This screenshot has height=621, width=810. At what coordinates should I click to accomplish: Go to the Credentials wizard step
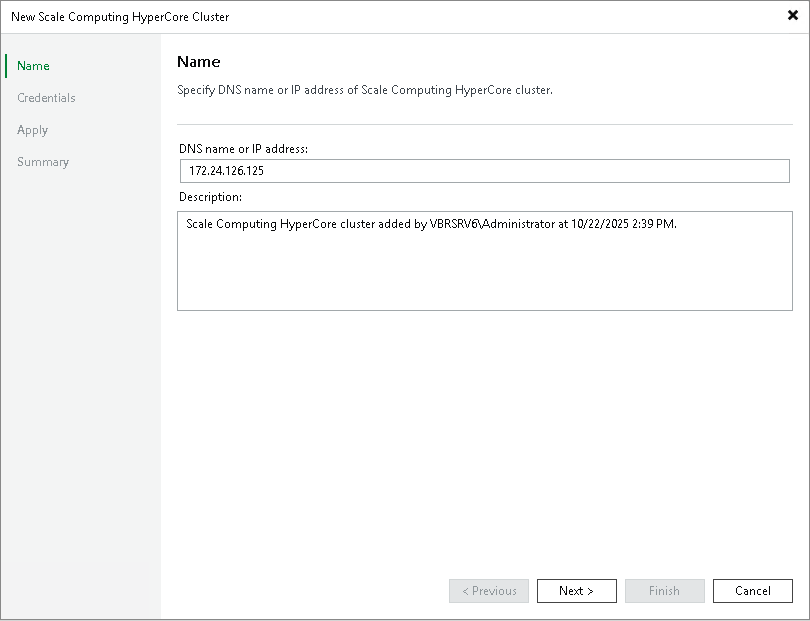(46, 98)
